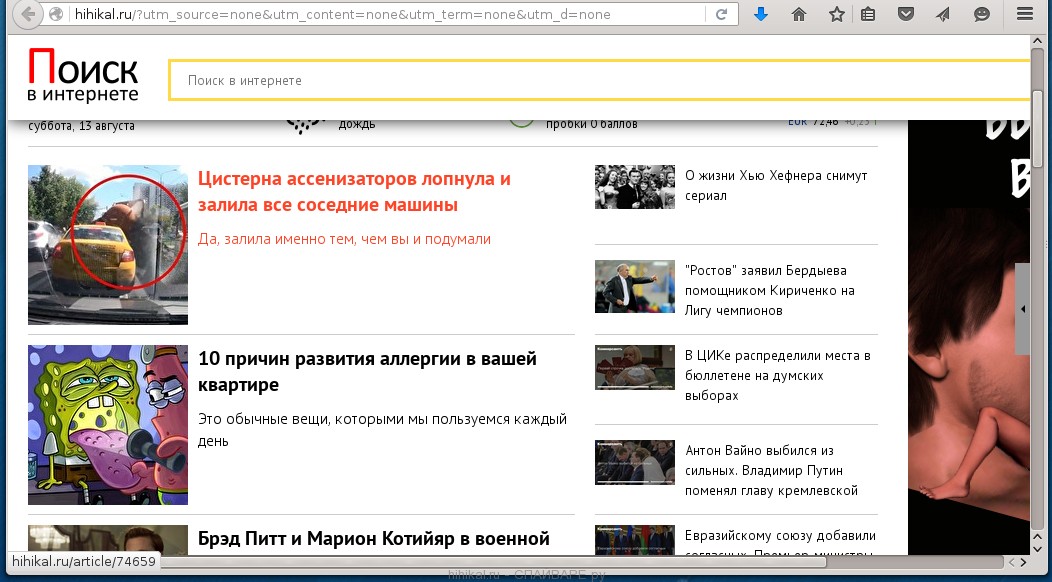Open the yellow taxi article thumbnail
This screenshot has height=582, width=1052.
[x=108, y=244]
